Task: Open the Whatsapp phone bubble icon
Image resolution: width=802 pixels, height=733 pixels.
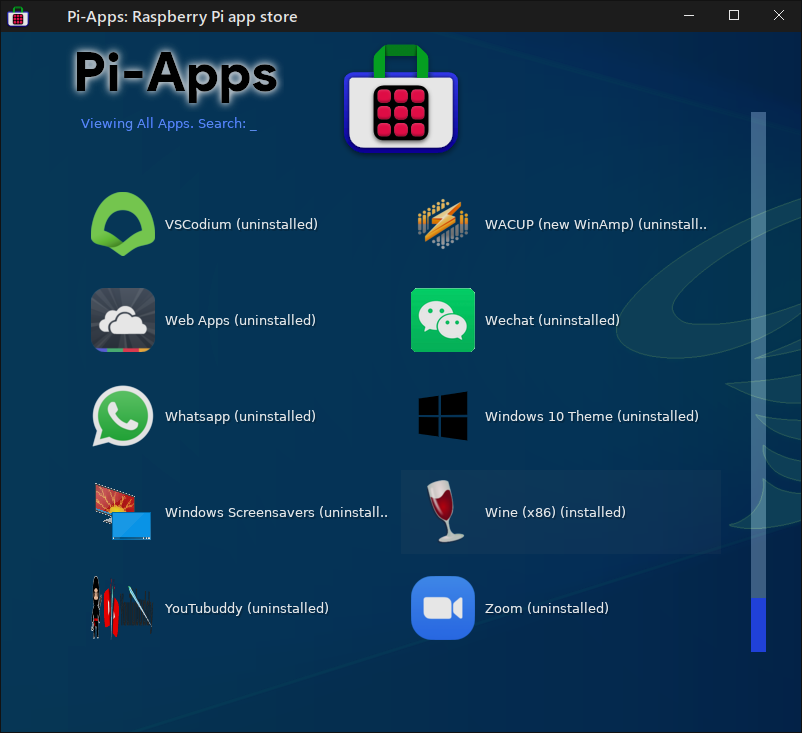Action: [x=123, y=416]
